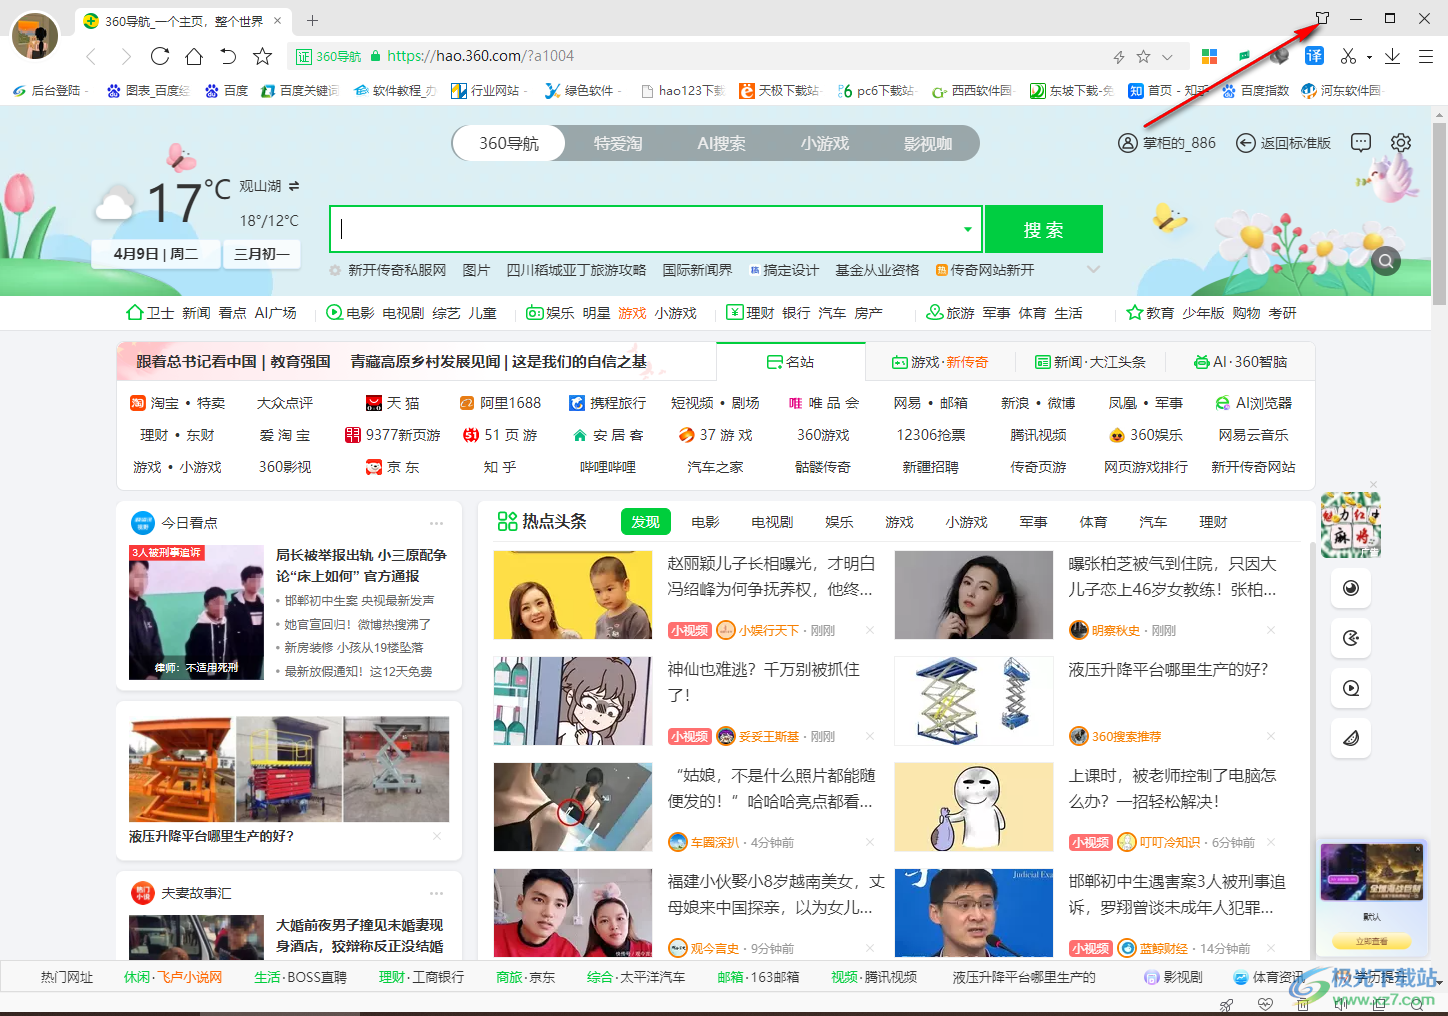Image resolution: width=1448 pixels, height=1016 pixels.
Task: Select the 发现 tab in 热点头条
Action: coord(646,522)
